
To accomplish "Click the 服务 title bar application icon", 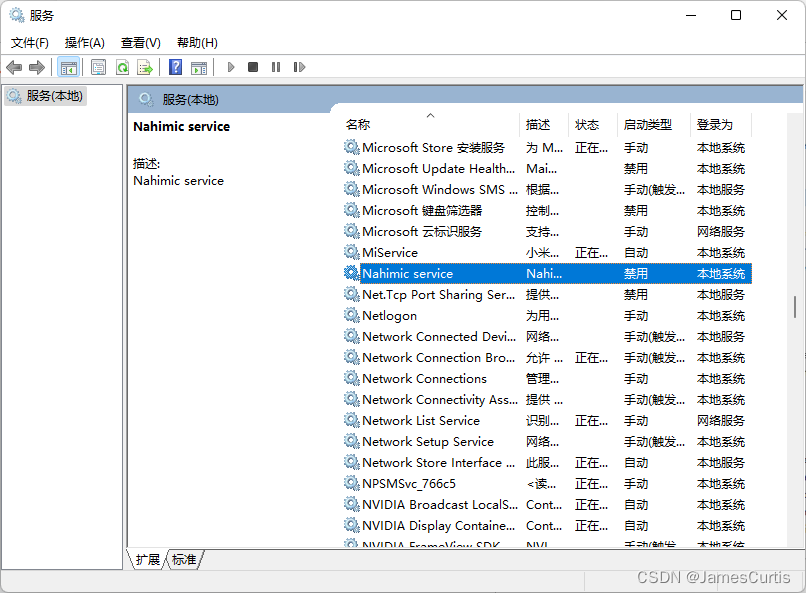I will [17, 15].
